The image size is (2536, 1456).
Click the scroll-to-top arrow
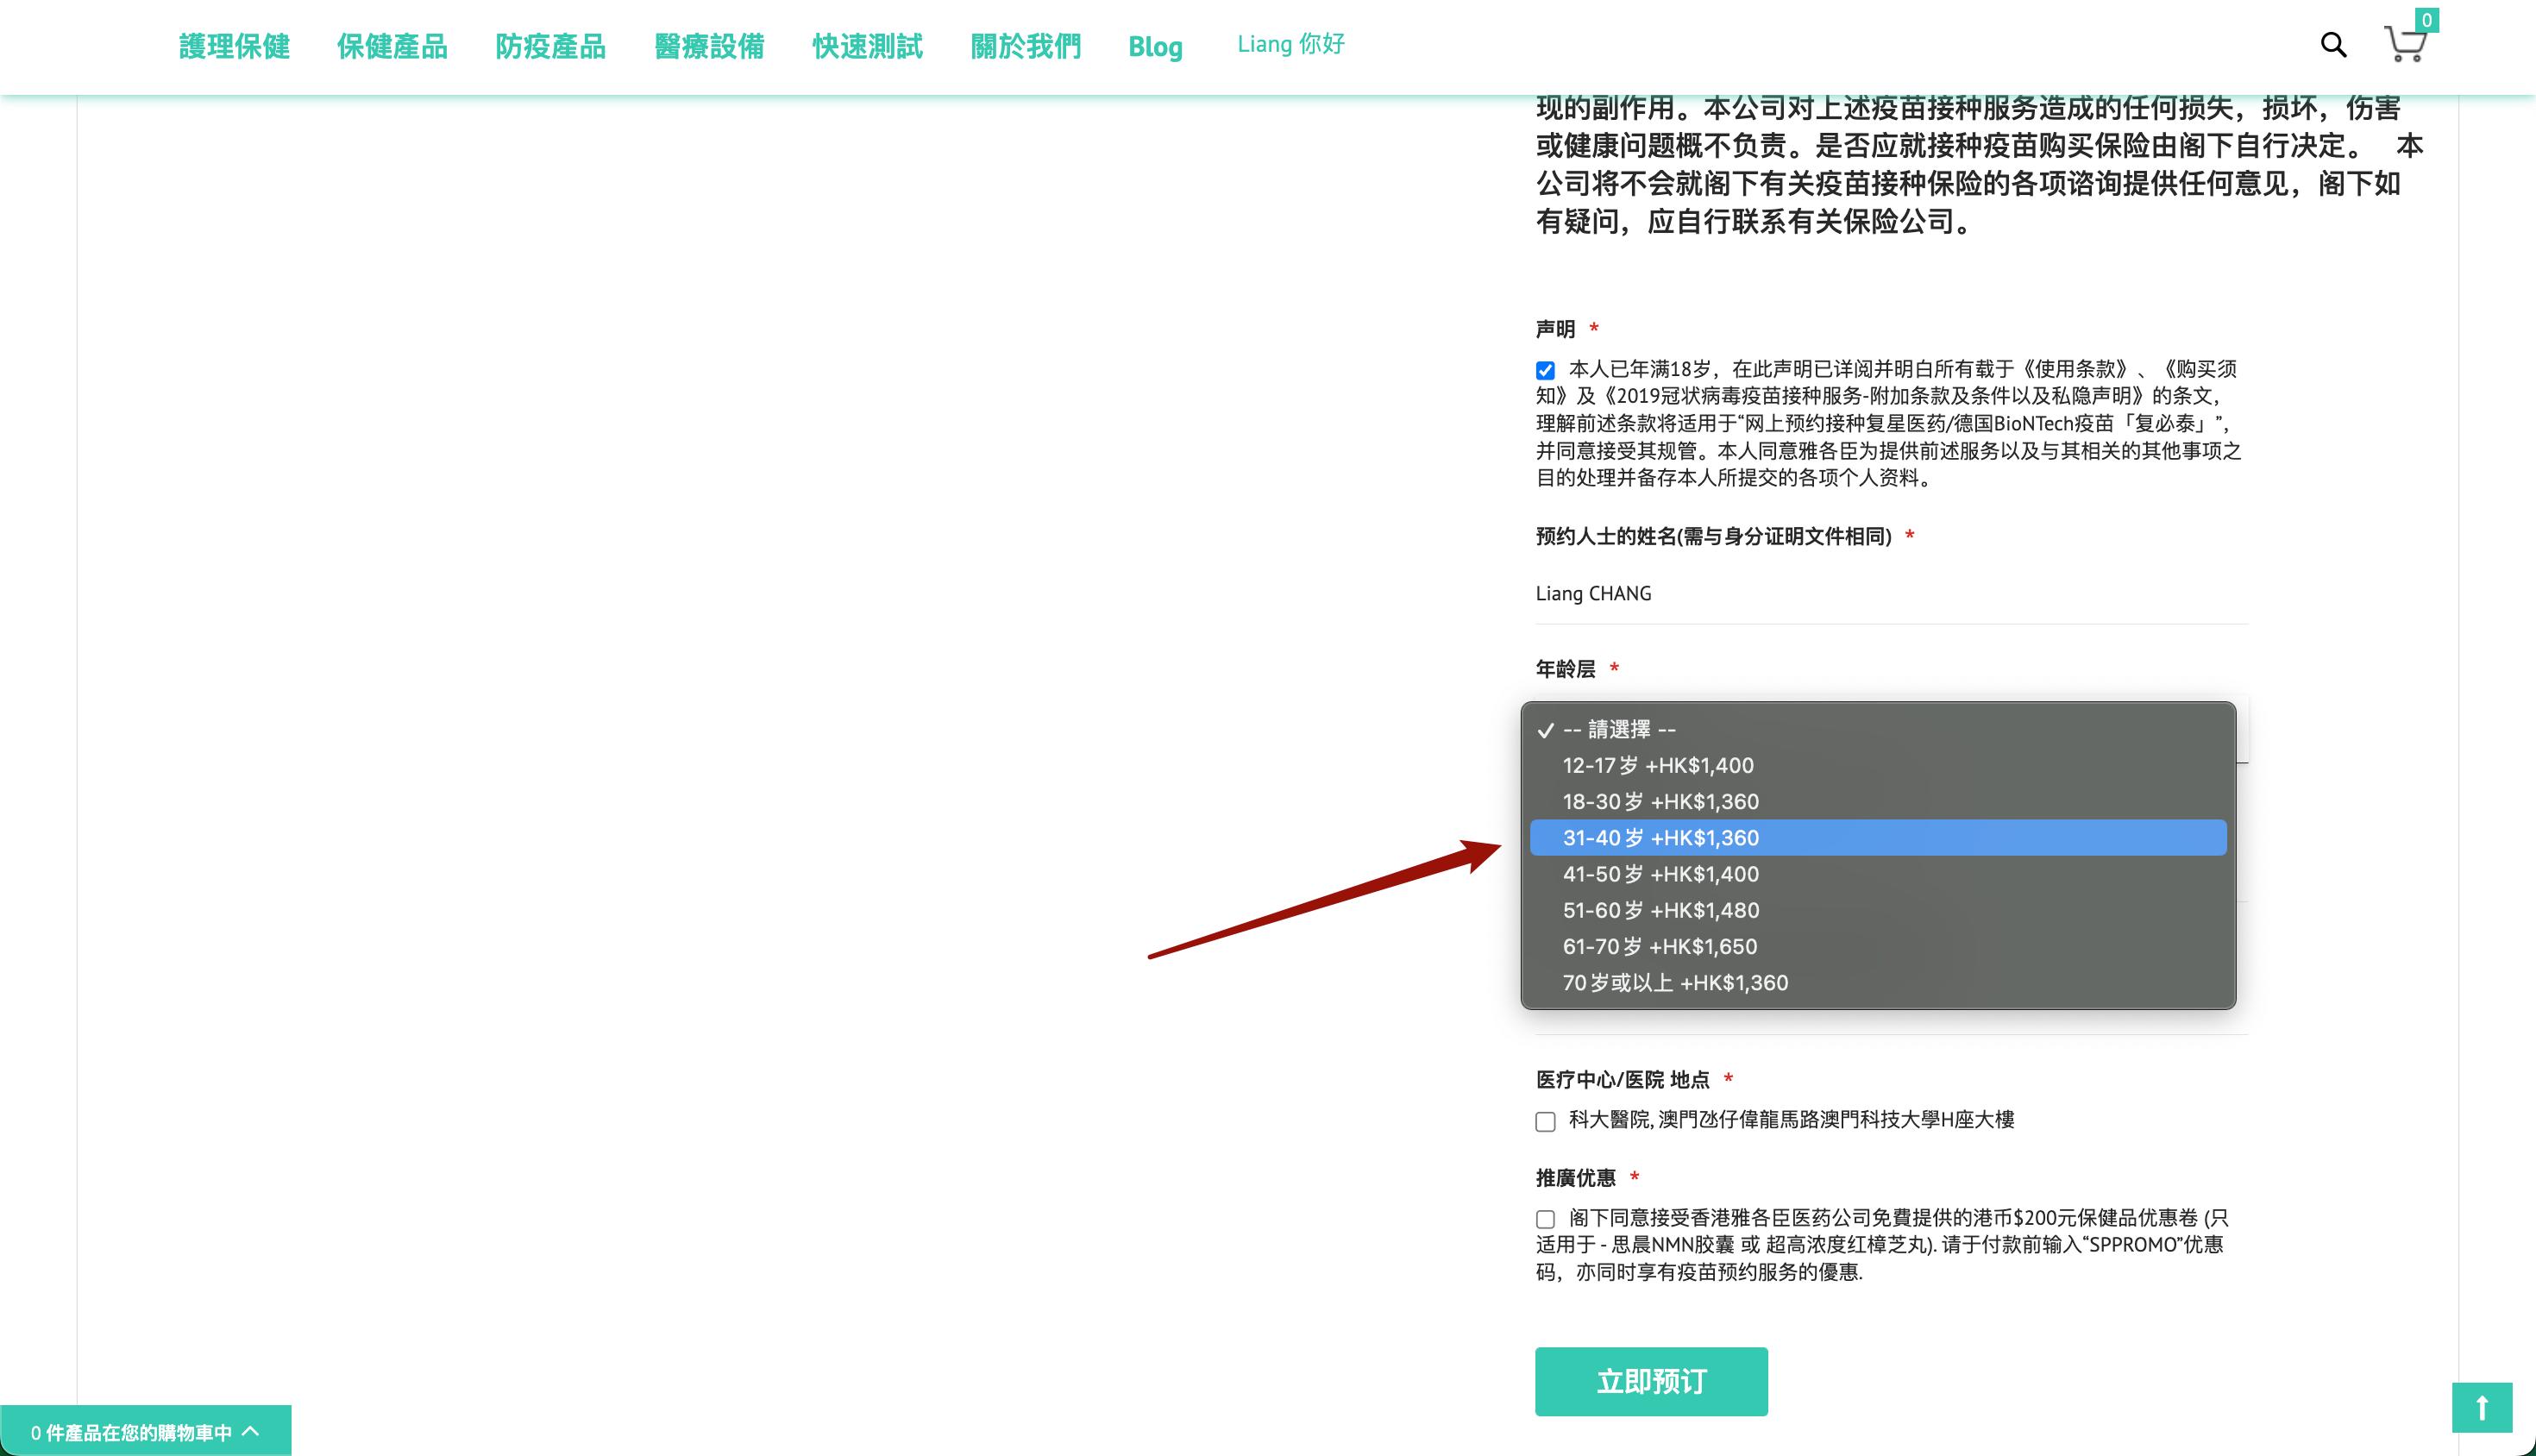click(x=2482, y=1409)
